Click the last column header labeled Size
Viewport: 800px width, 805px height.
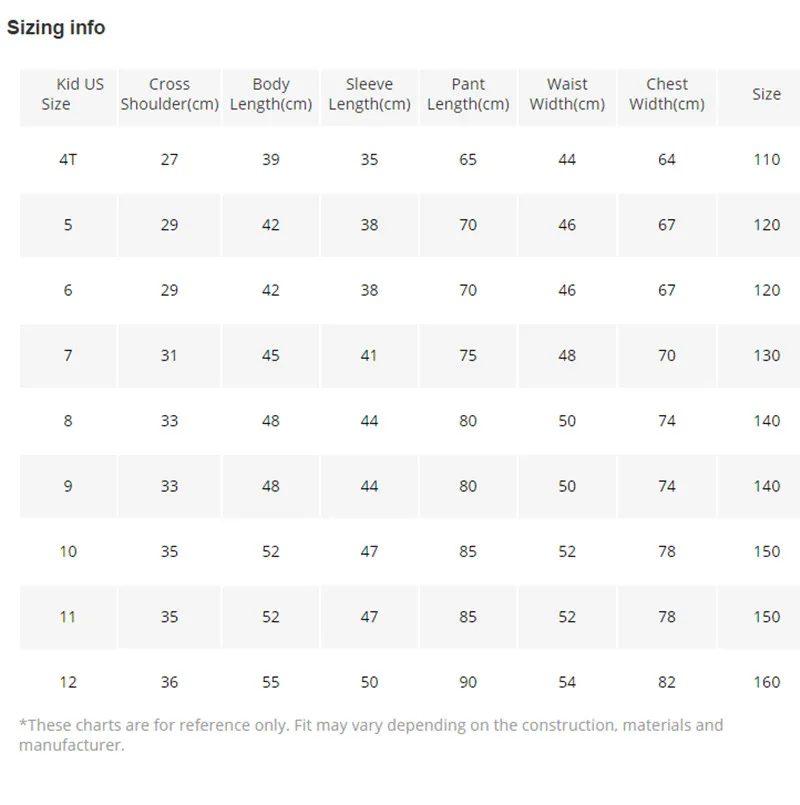[x=766, y=94]
